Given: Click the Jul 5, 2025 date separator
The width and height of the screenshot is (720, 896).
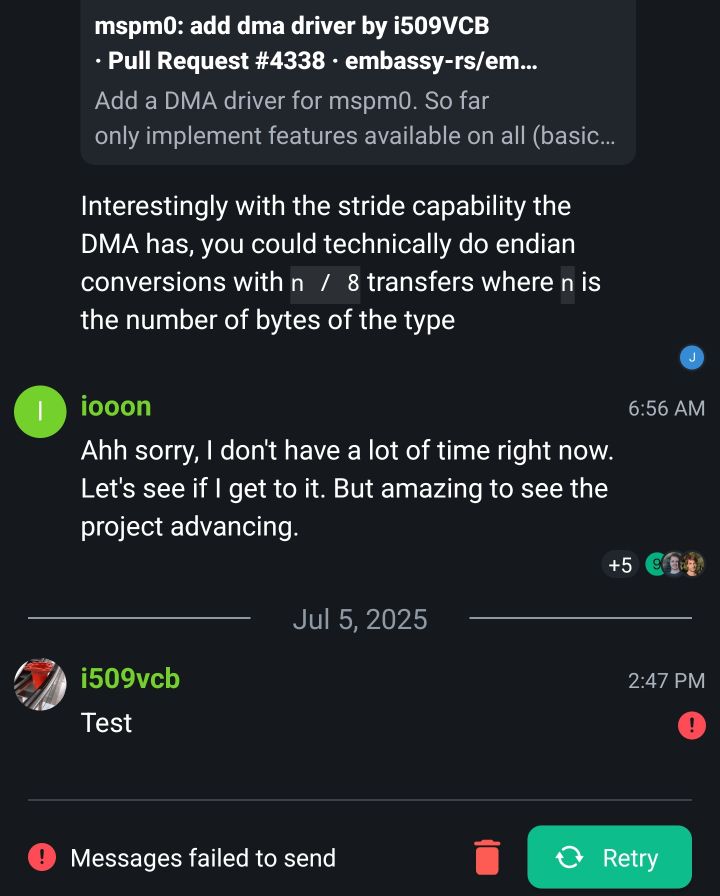Looking at the screenshot, I should [x=360, y=620].
